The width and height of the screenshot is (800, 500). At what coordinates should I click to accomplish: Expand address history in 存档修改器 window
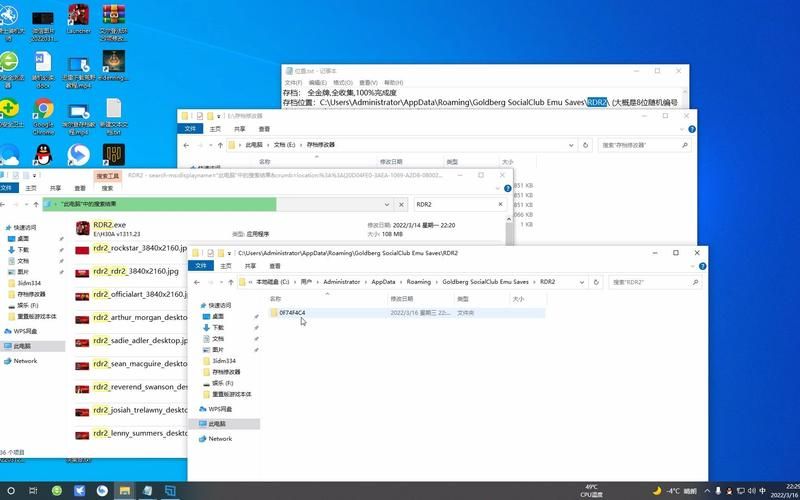coord(571,145)
